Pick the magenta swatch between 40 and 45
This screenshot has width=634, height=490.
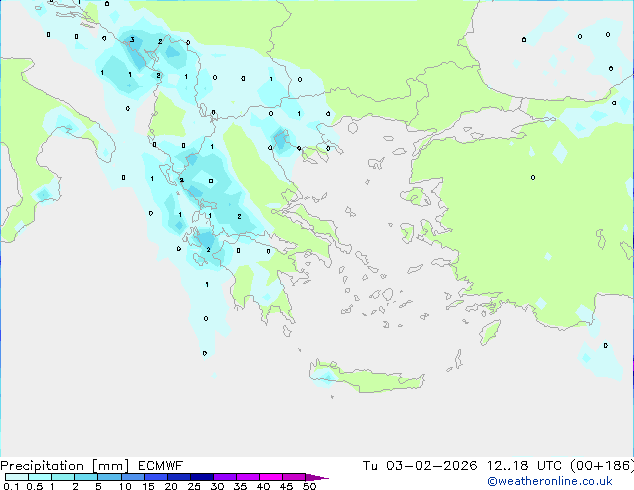(271, 477)
